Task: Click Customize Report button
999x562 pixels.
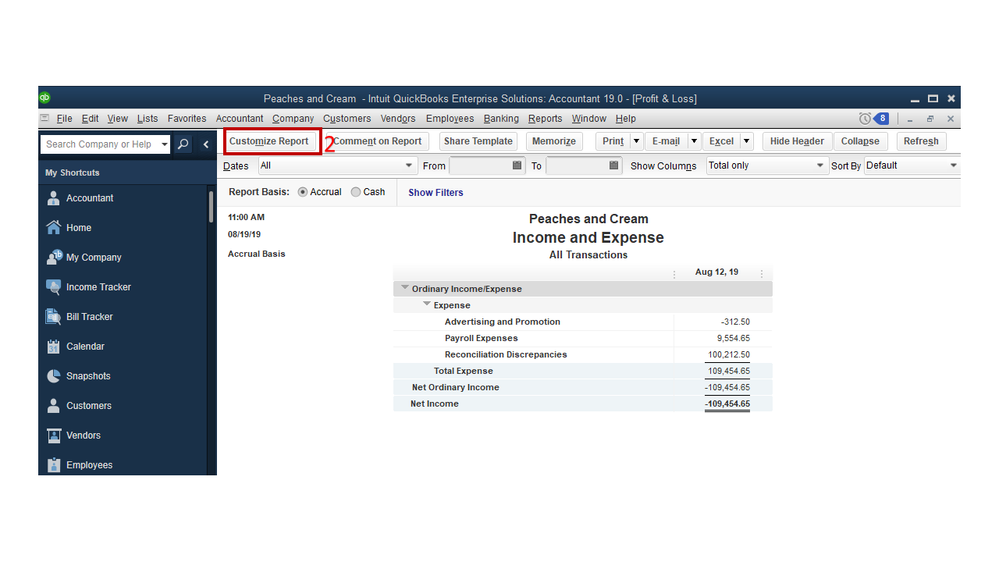Action: click(269, 141)
